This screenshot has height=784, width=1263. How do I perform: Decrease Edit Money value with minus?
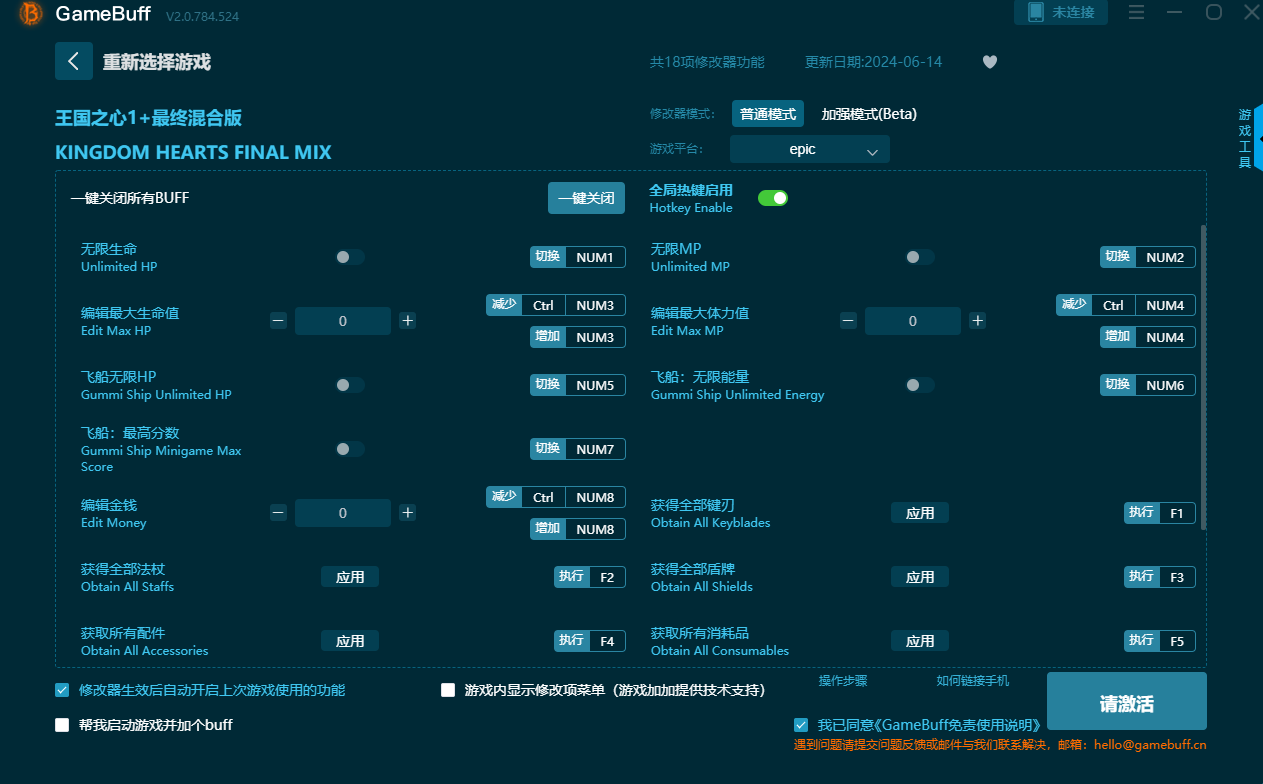[x=278, y=513]
